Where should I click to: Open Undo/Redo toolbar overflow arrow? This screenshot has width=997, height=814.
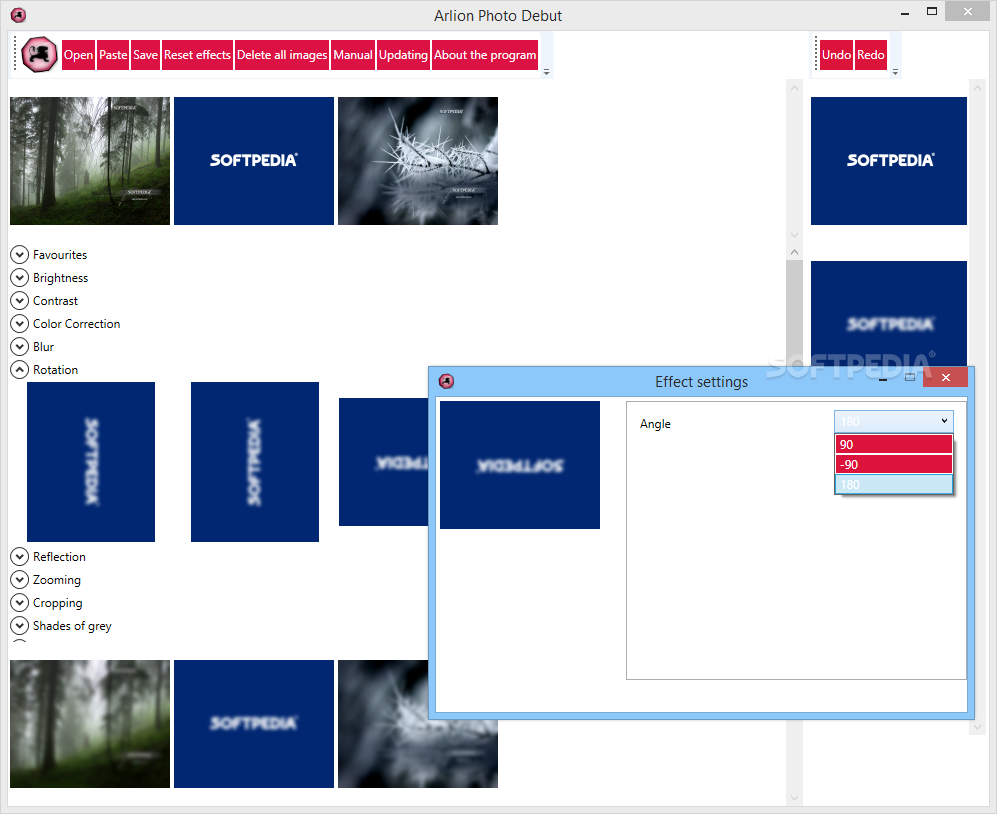[x=895, y=72]
